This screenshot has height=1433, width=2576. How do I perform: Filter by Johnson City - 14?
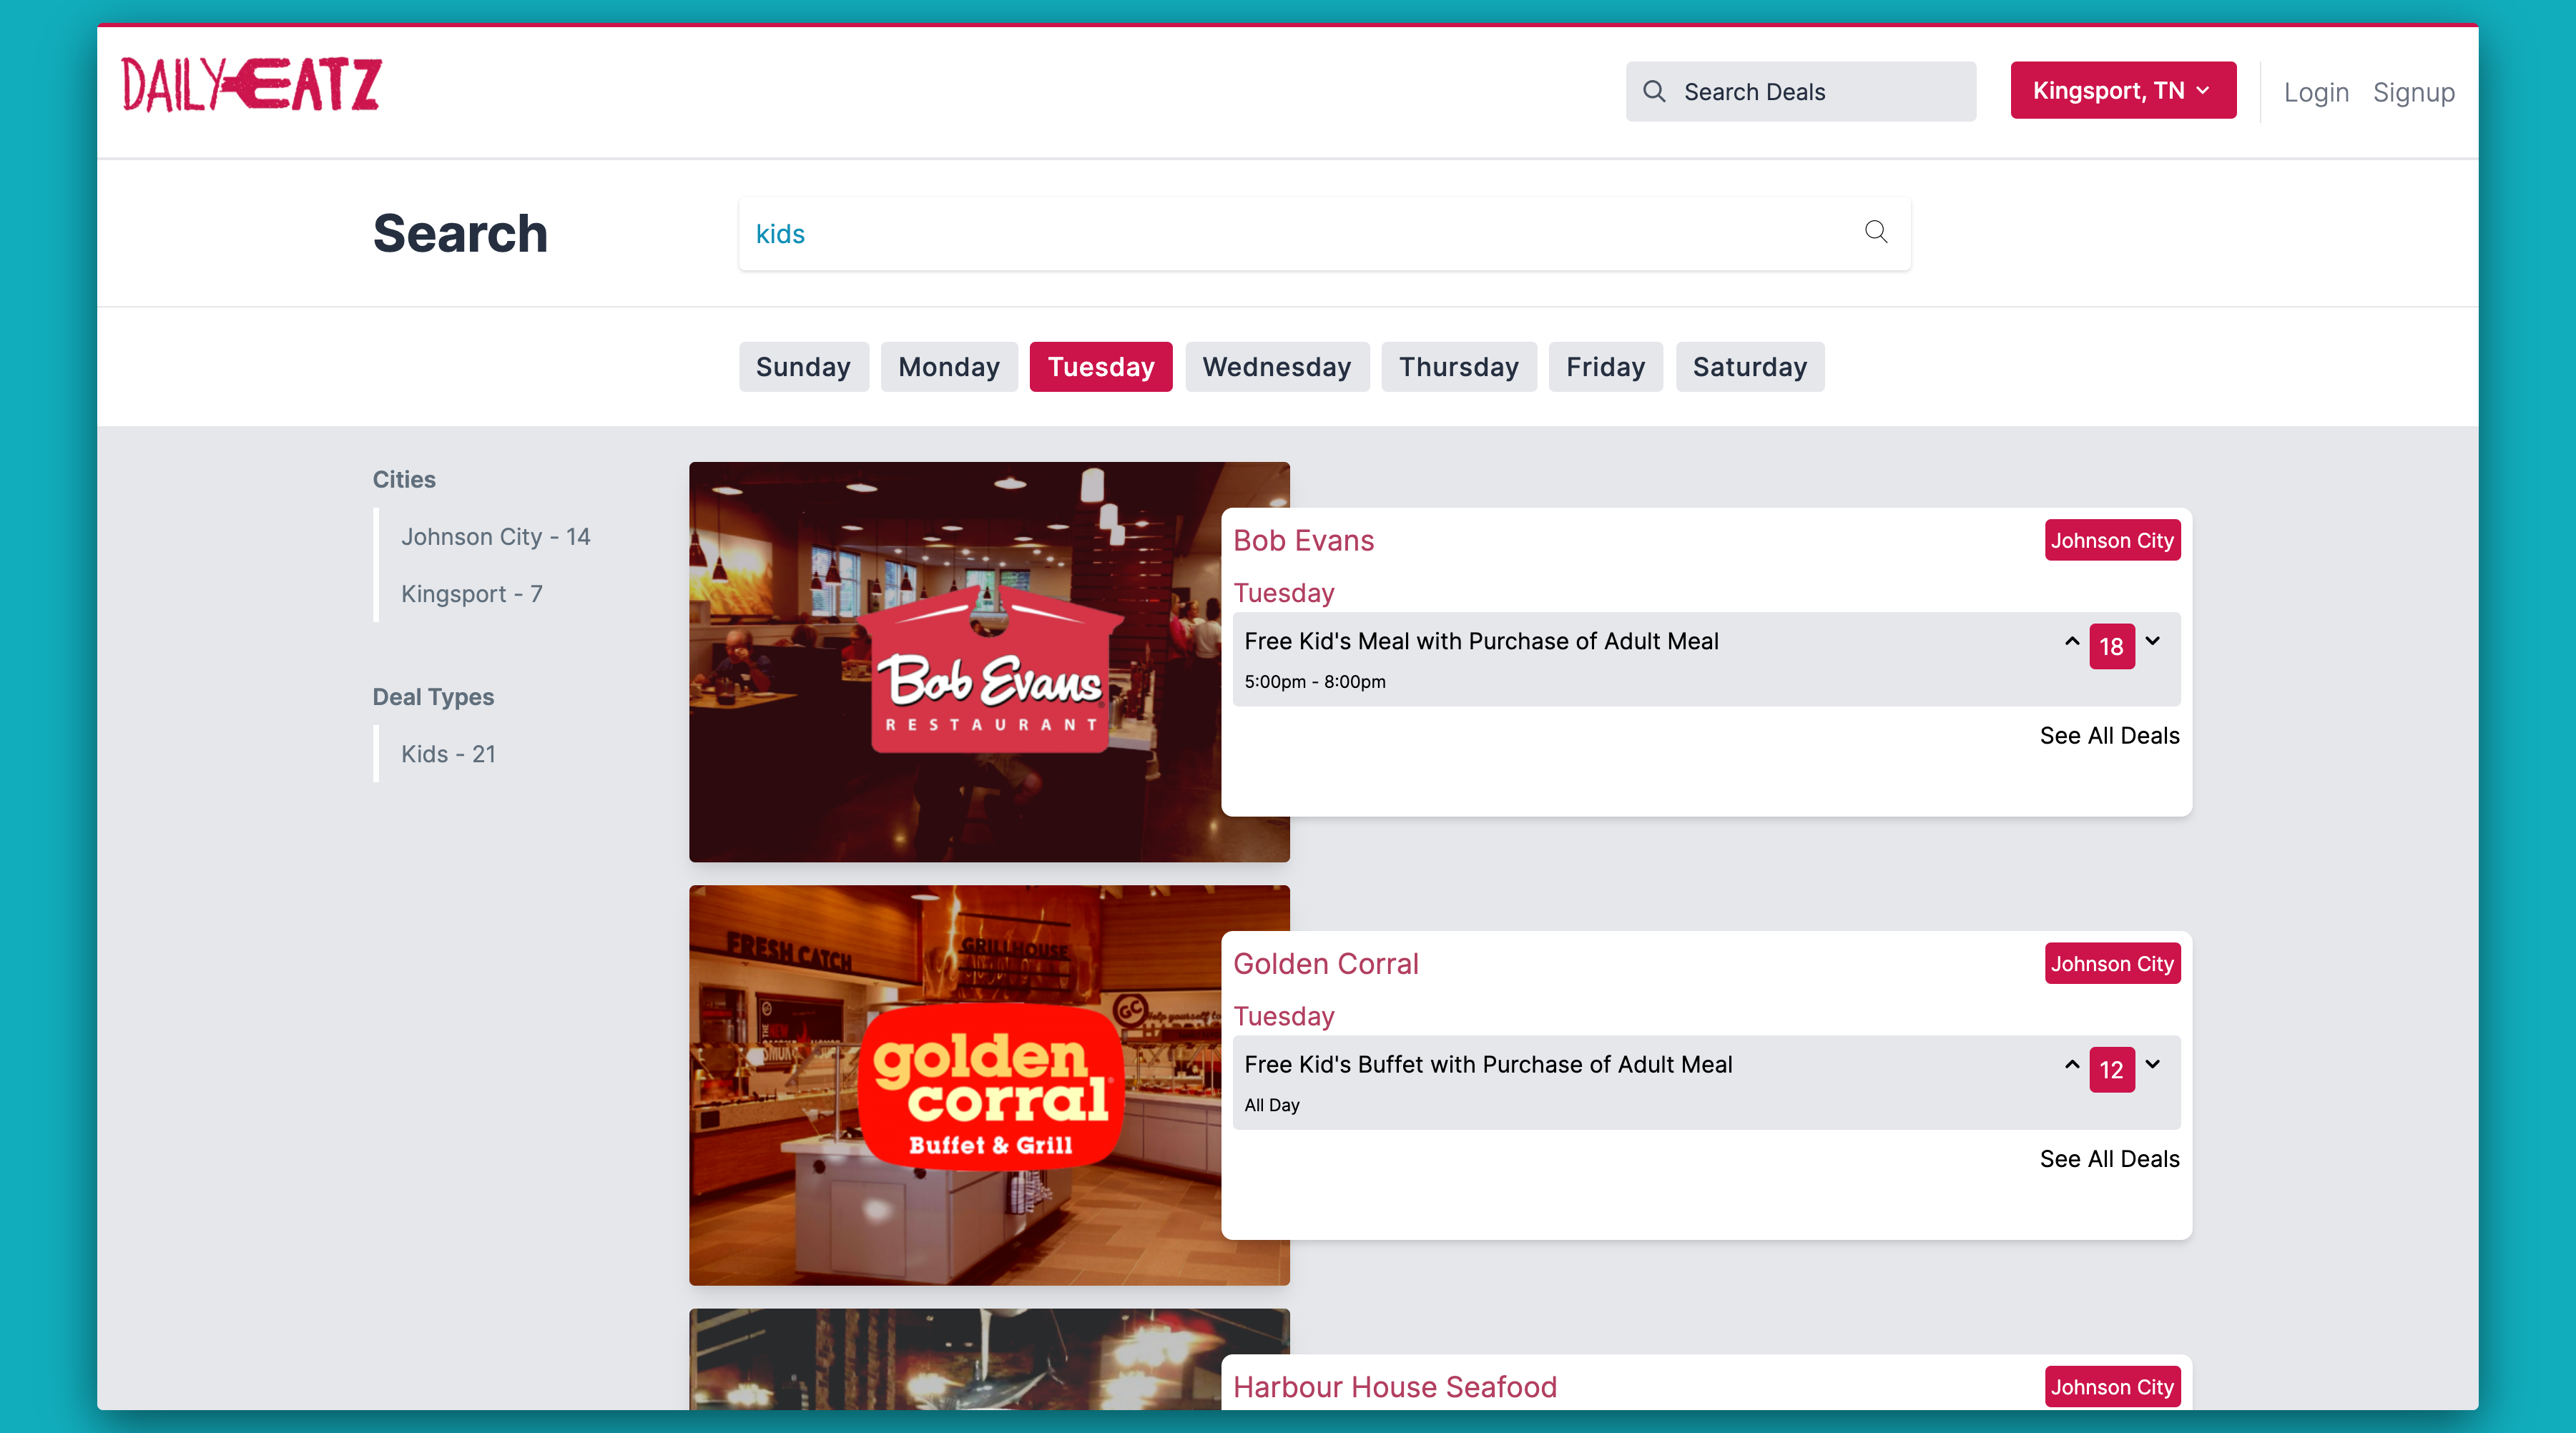[x=495, y=537]
